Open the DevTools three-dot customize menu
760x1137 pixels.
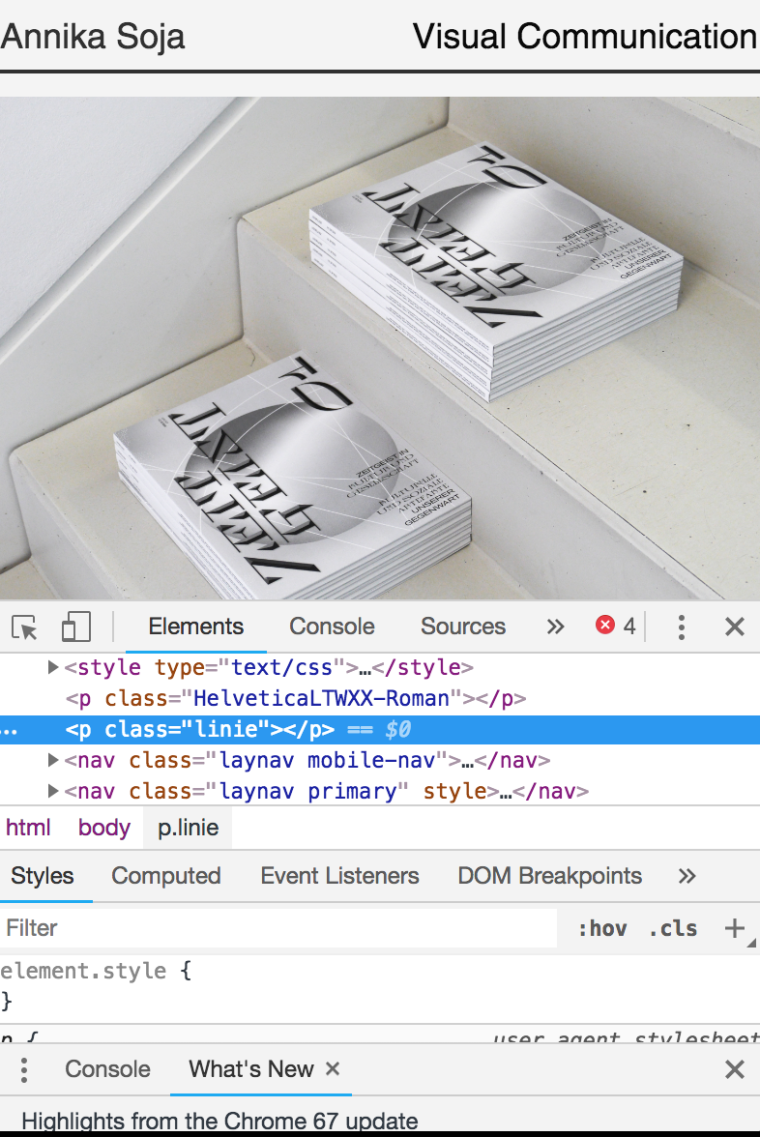click(681, 627)
